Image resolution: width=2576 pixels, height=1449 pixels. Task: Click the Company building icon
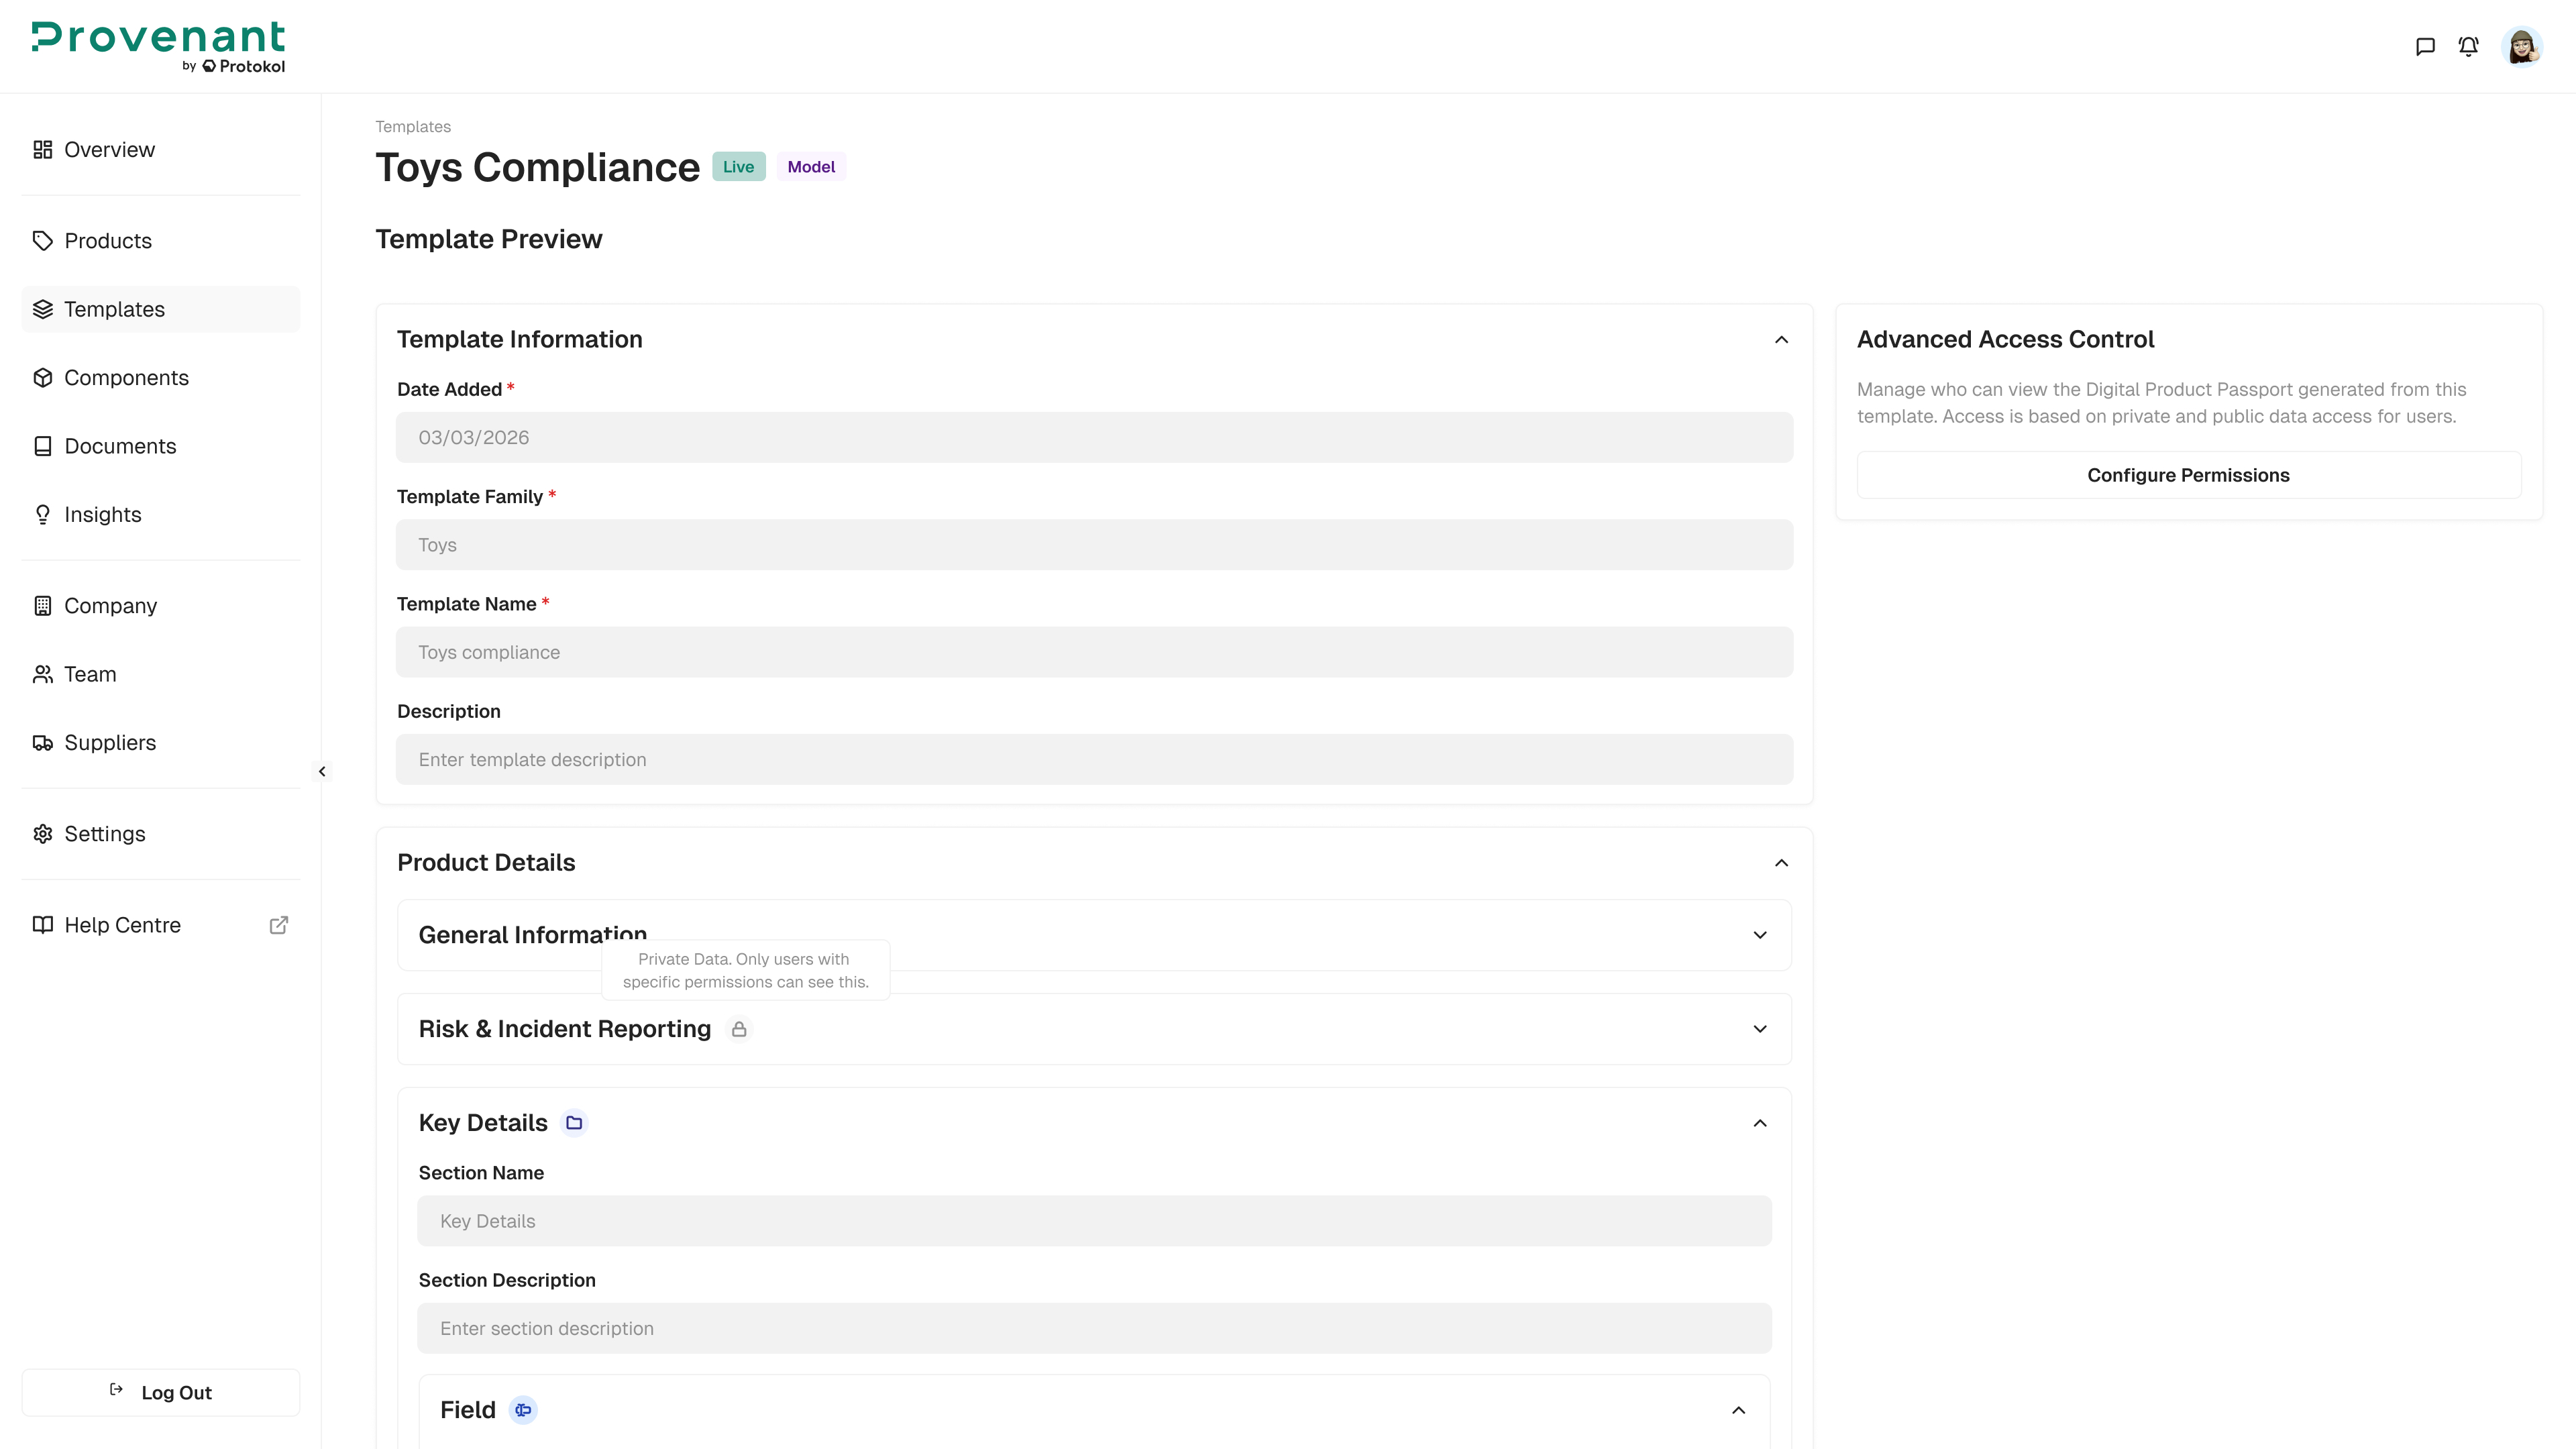(x=42, y=606)
